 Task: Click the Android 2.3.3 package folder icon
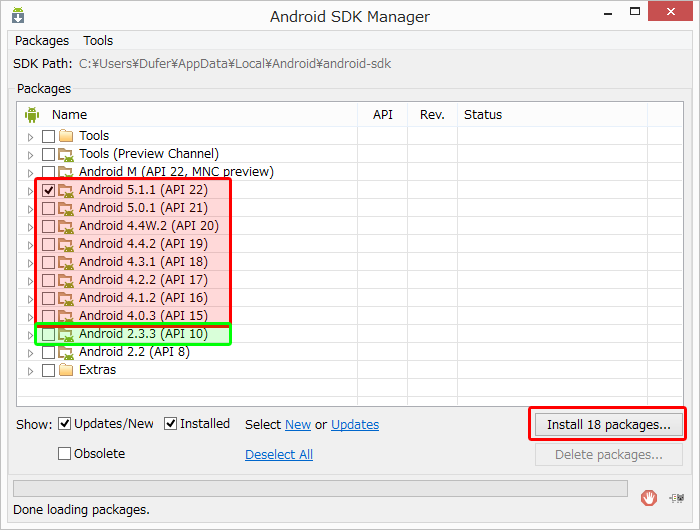(x=66, y=334)
